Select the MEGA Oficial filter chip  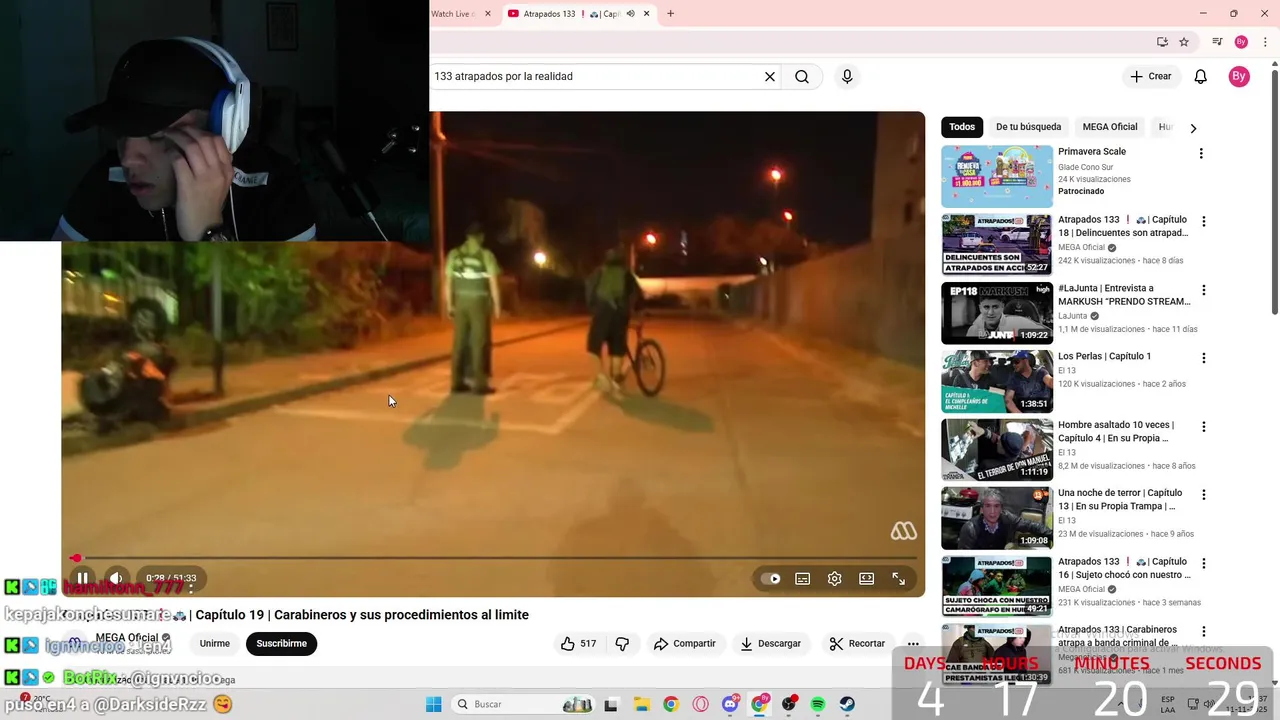coord(1110,127)
